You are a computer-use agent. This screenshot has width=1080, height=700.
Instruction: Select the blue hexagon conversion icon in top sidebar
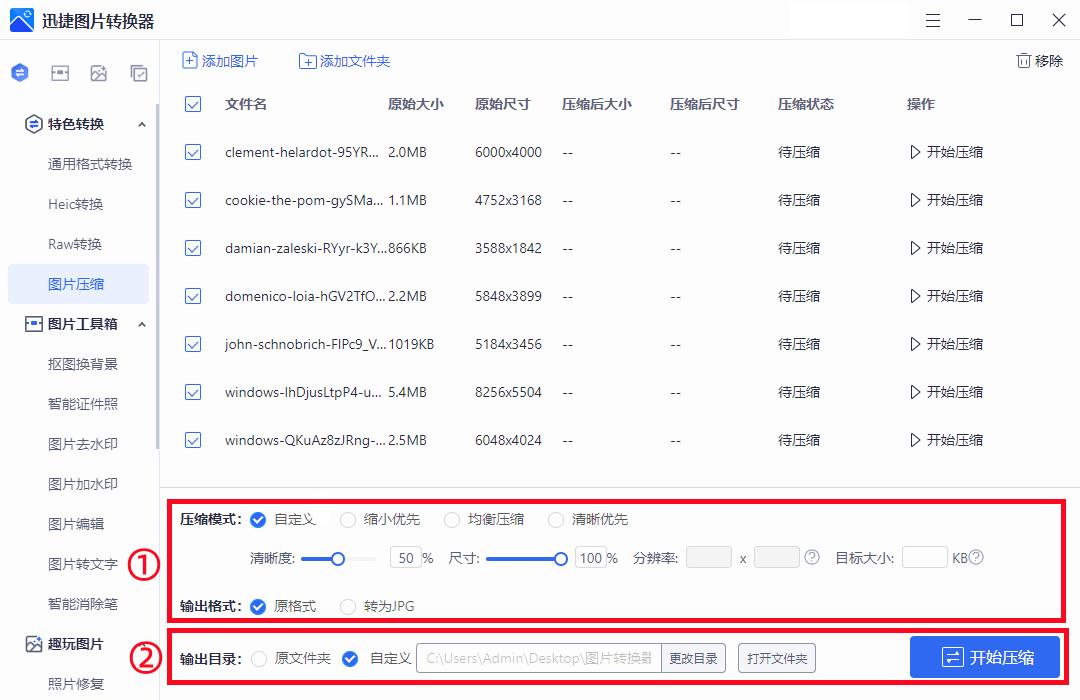[20, 72]
